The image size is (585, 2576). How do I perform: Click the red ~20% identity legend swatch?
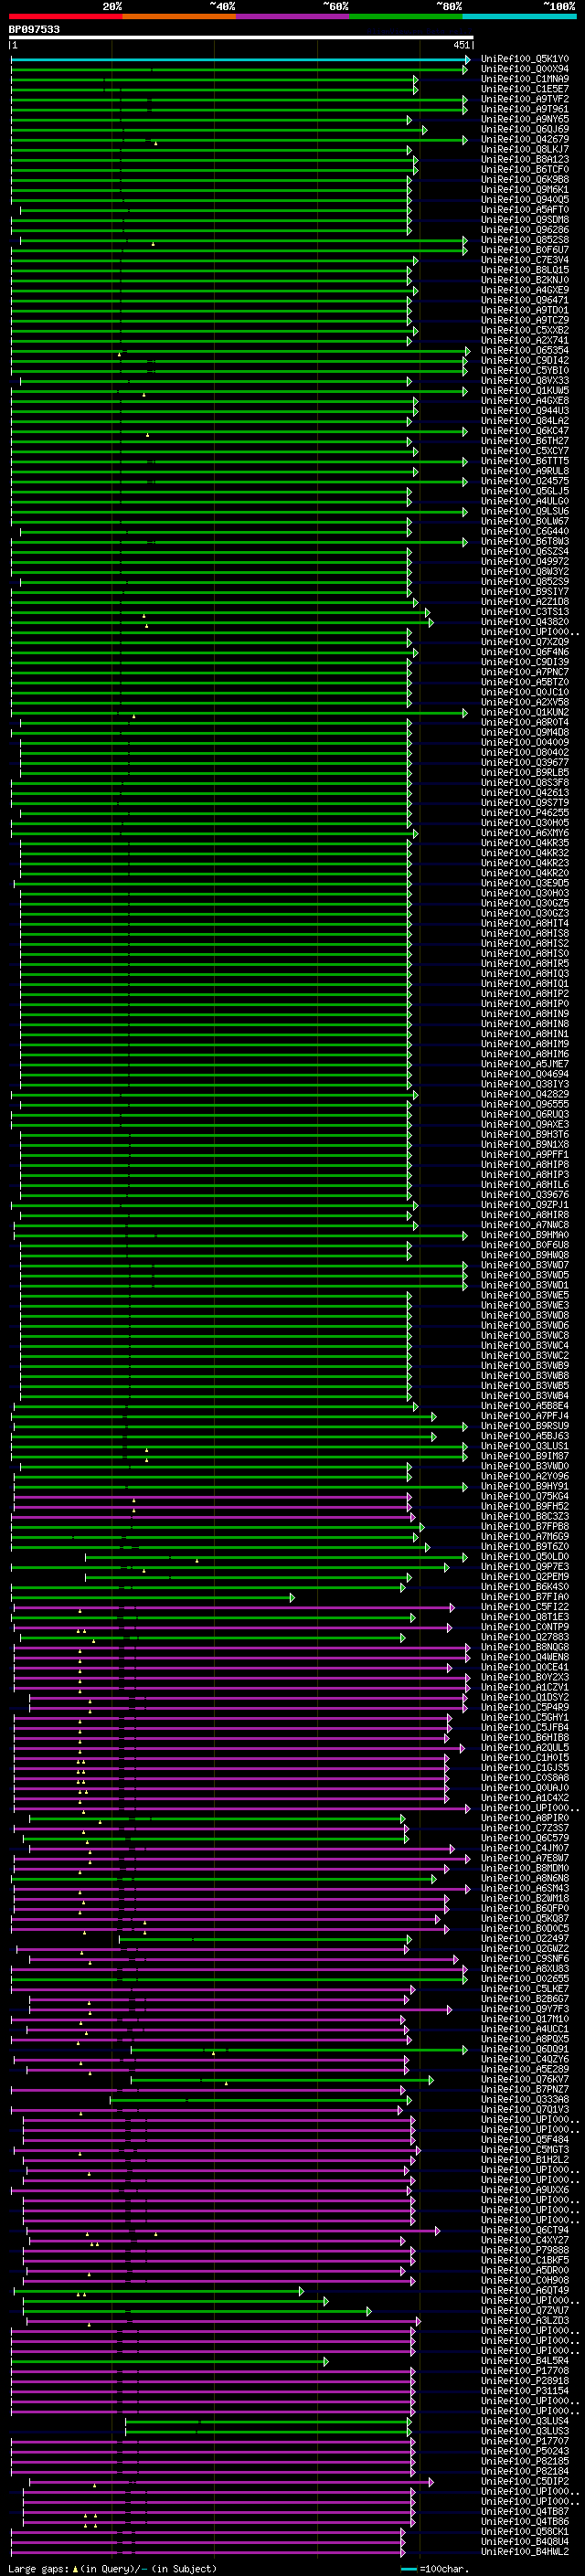[x=65, y=16]
